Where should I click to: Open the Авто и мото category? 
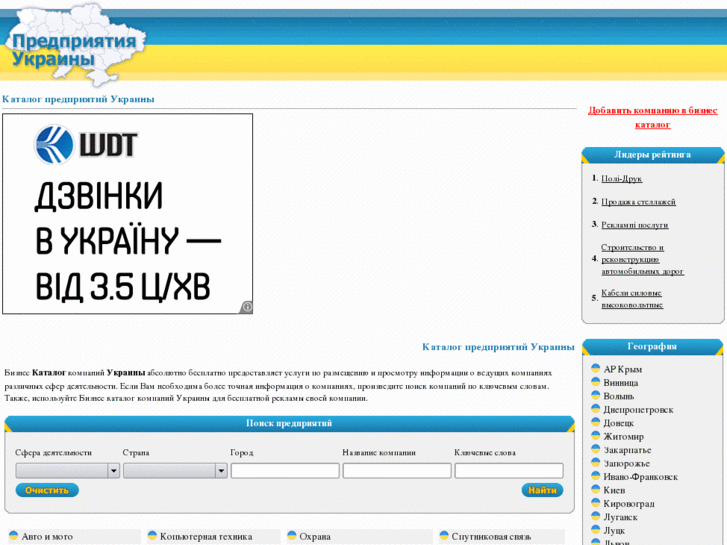[47, 537]
